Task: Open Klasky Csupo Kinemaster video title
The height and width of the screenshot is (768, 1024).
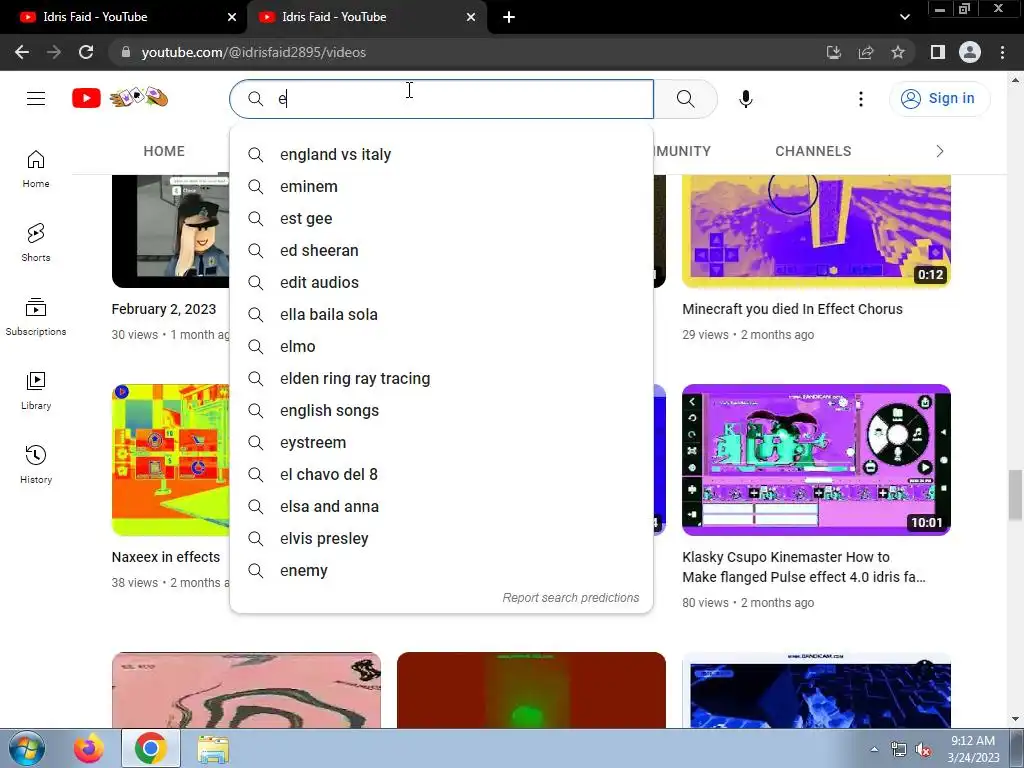Action: coord(804,567)
